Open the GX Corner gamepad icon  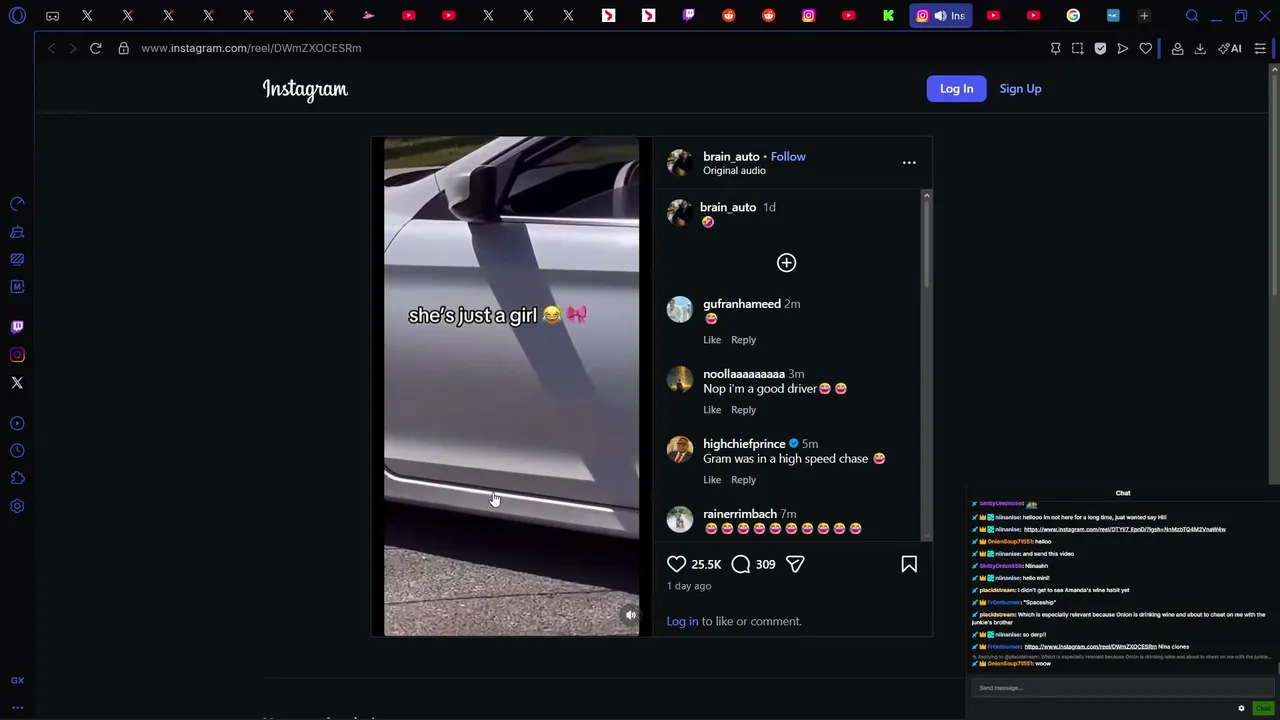coord(52,16)
